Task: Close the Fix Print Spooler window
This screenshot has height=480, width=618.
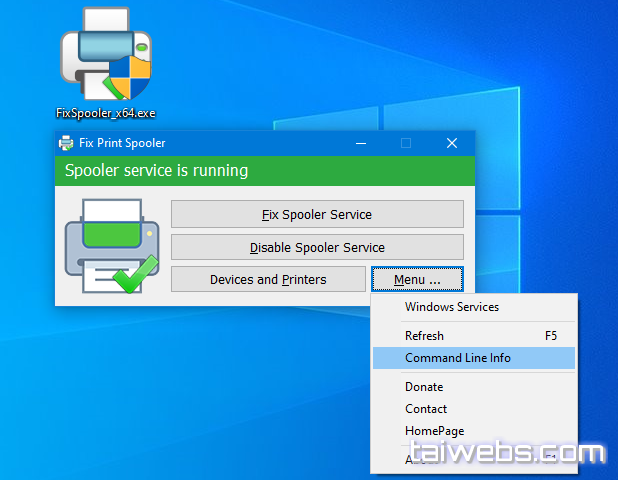Action: 452,143
